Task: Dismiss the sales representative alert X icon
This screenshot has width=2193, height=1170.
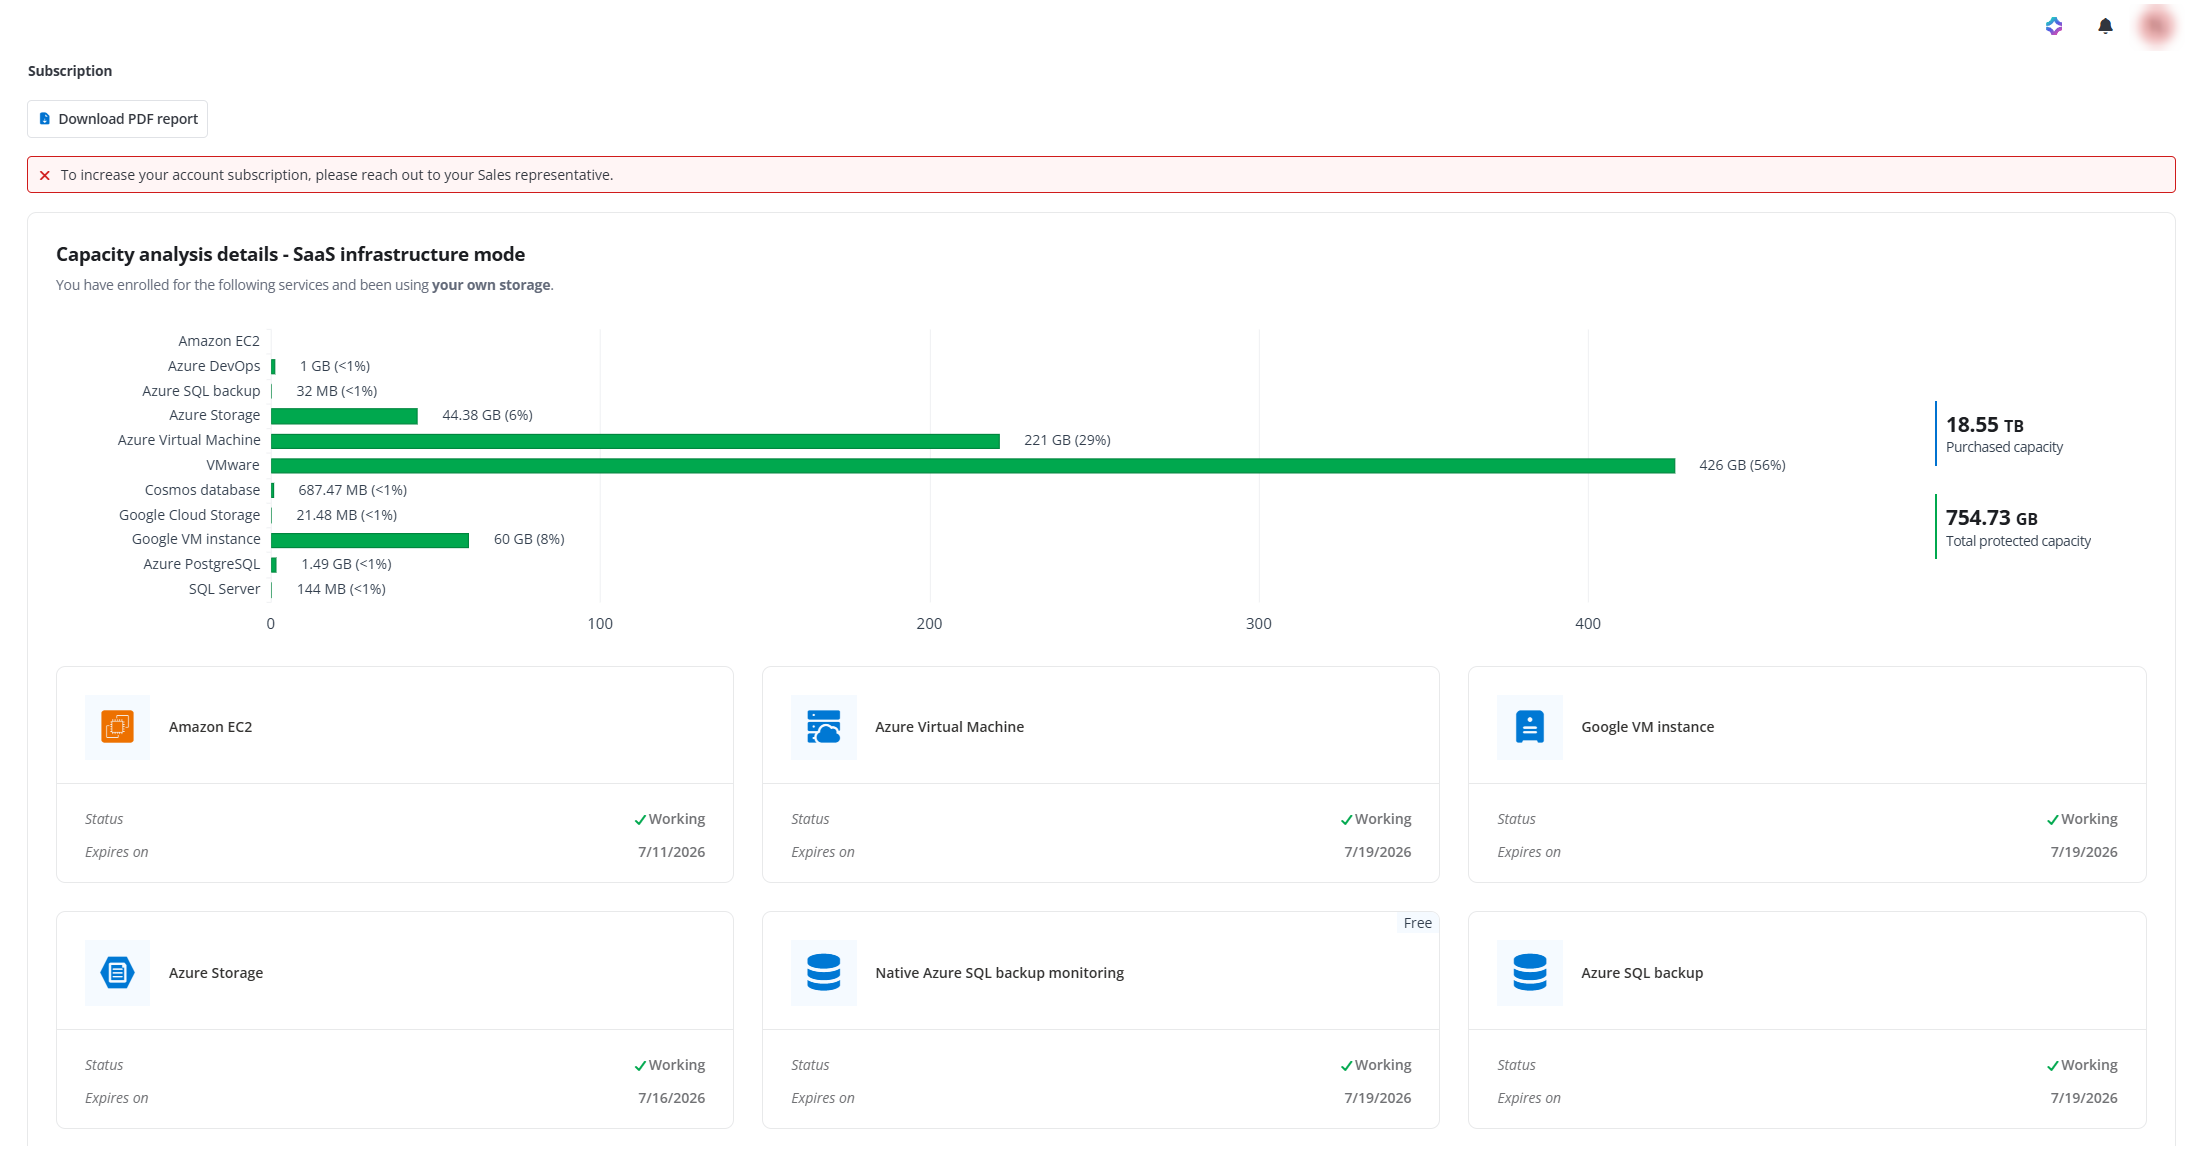Action: pyautogui.click(x=44, y=175)
